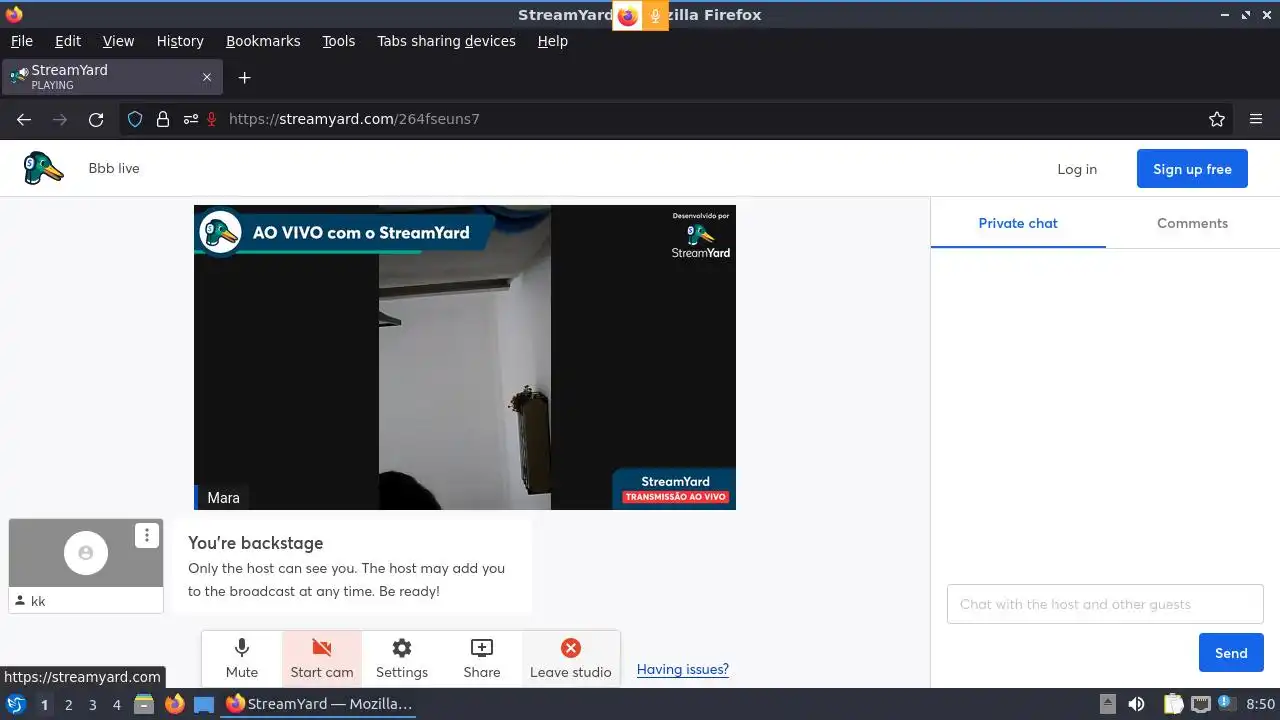
Task: Open the View menu
Action: pyautogui.click(x=118, y=41)
